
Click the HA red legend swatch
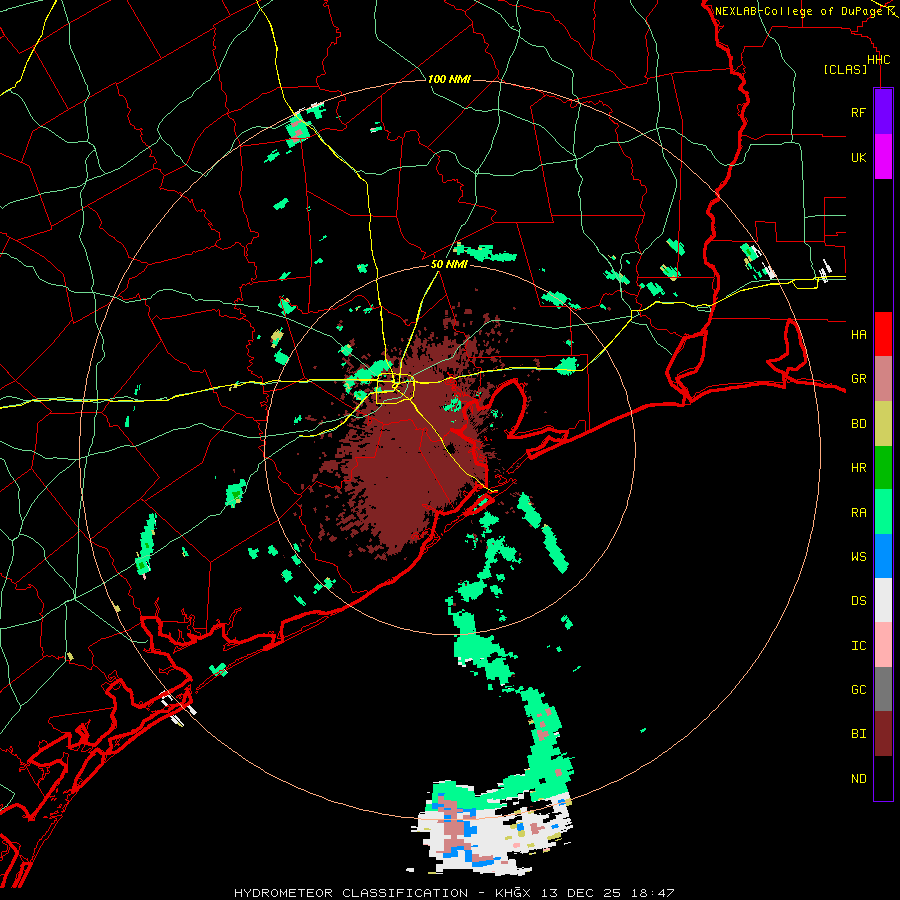[883, 334]
